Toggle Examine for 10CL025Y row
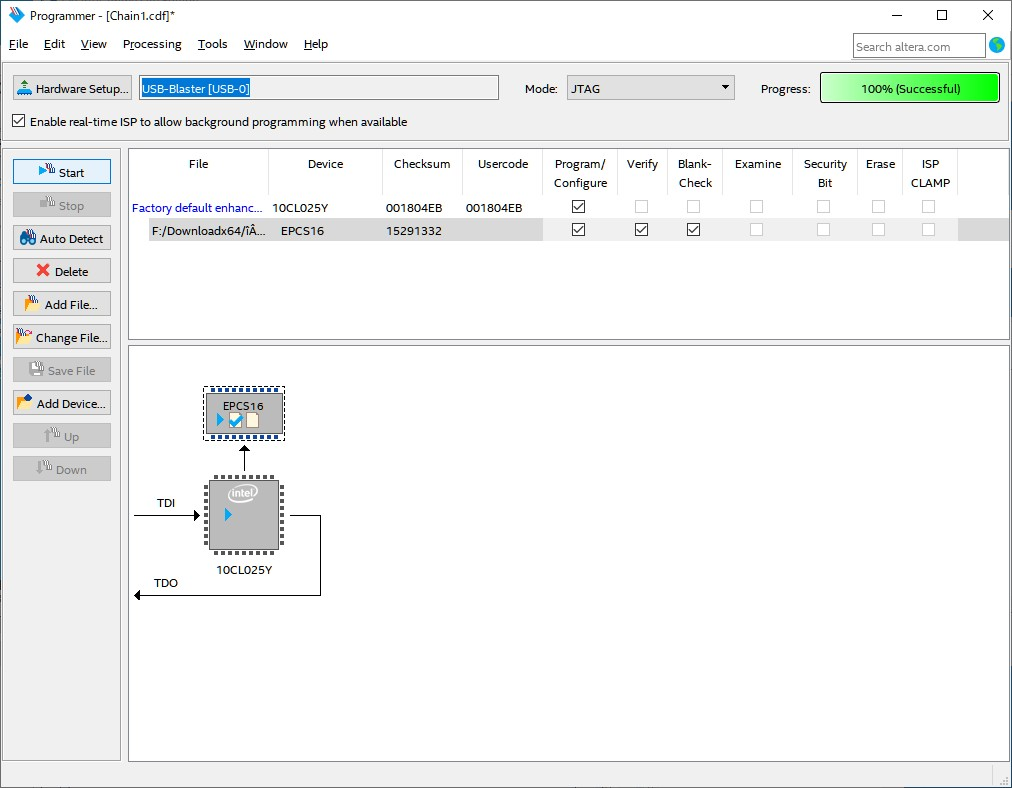Screen dimensions: 1012x788 (756, 207)
